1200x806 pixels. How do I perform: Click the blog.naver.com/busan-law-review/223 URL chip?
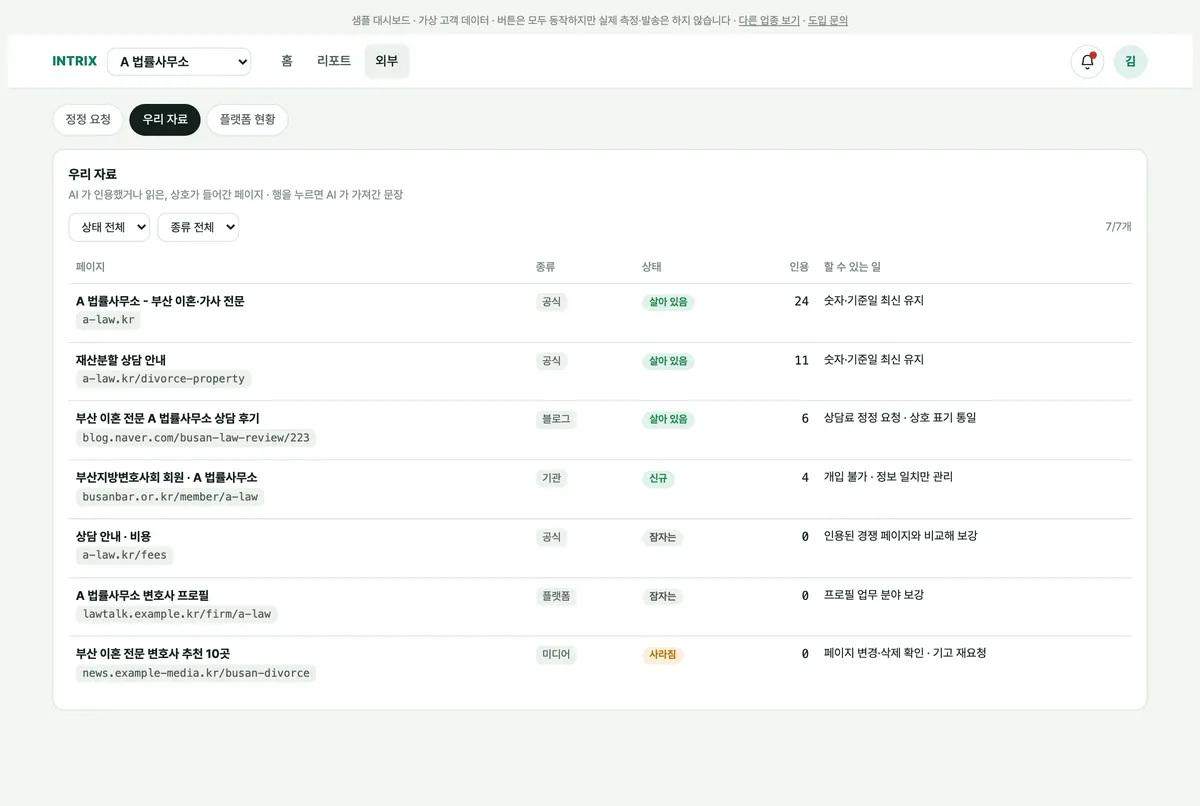(x=196, y=438)
